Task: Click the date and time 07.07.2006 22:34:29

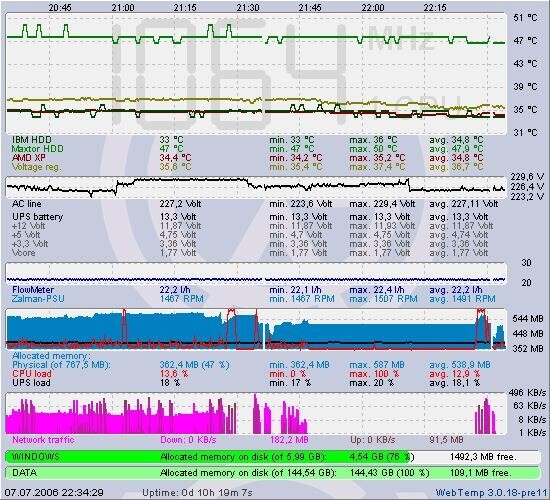Action: (54, 493)
